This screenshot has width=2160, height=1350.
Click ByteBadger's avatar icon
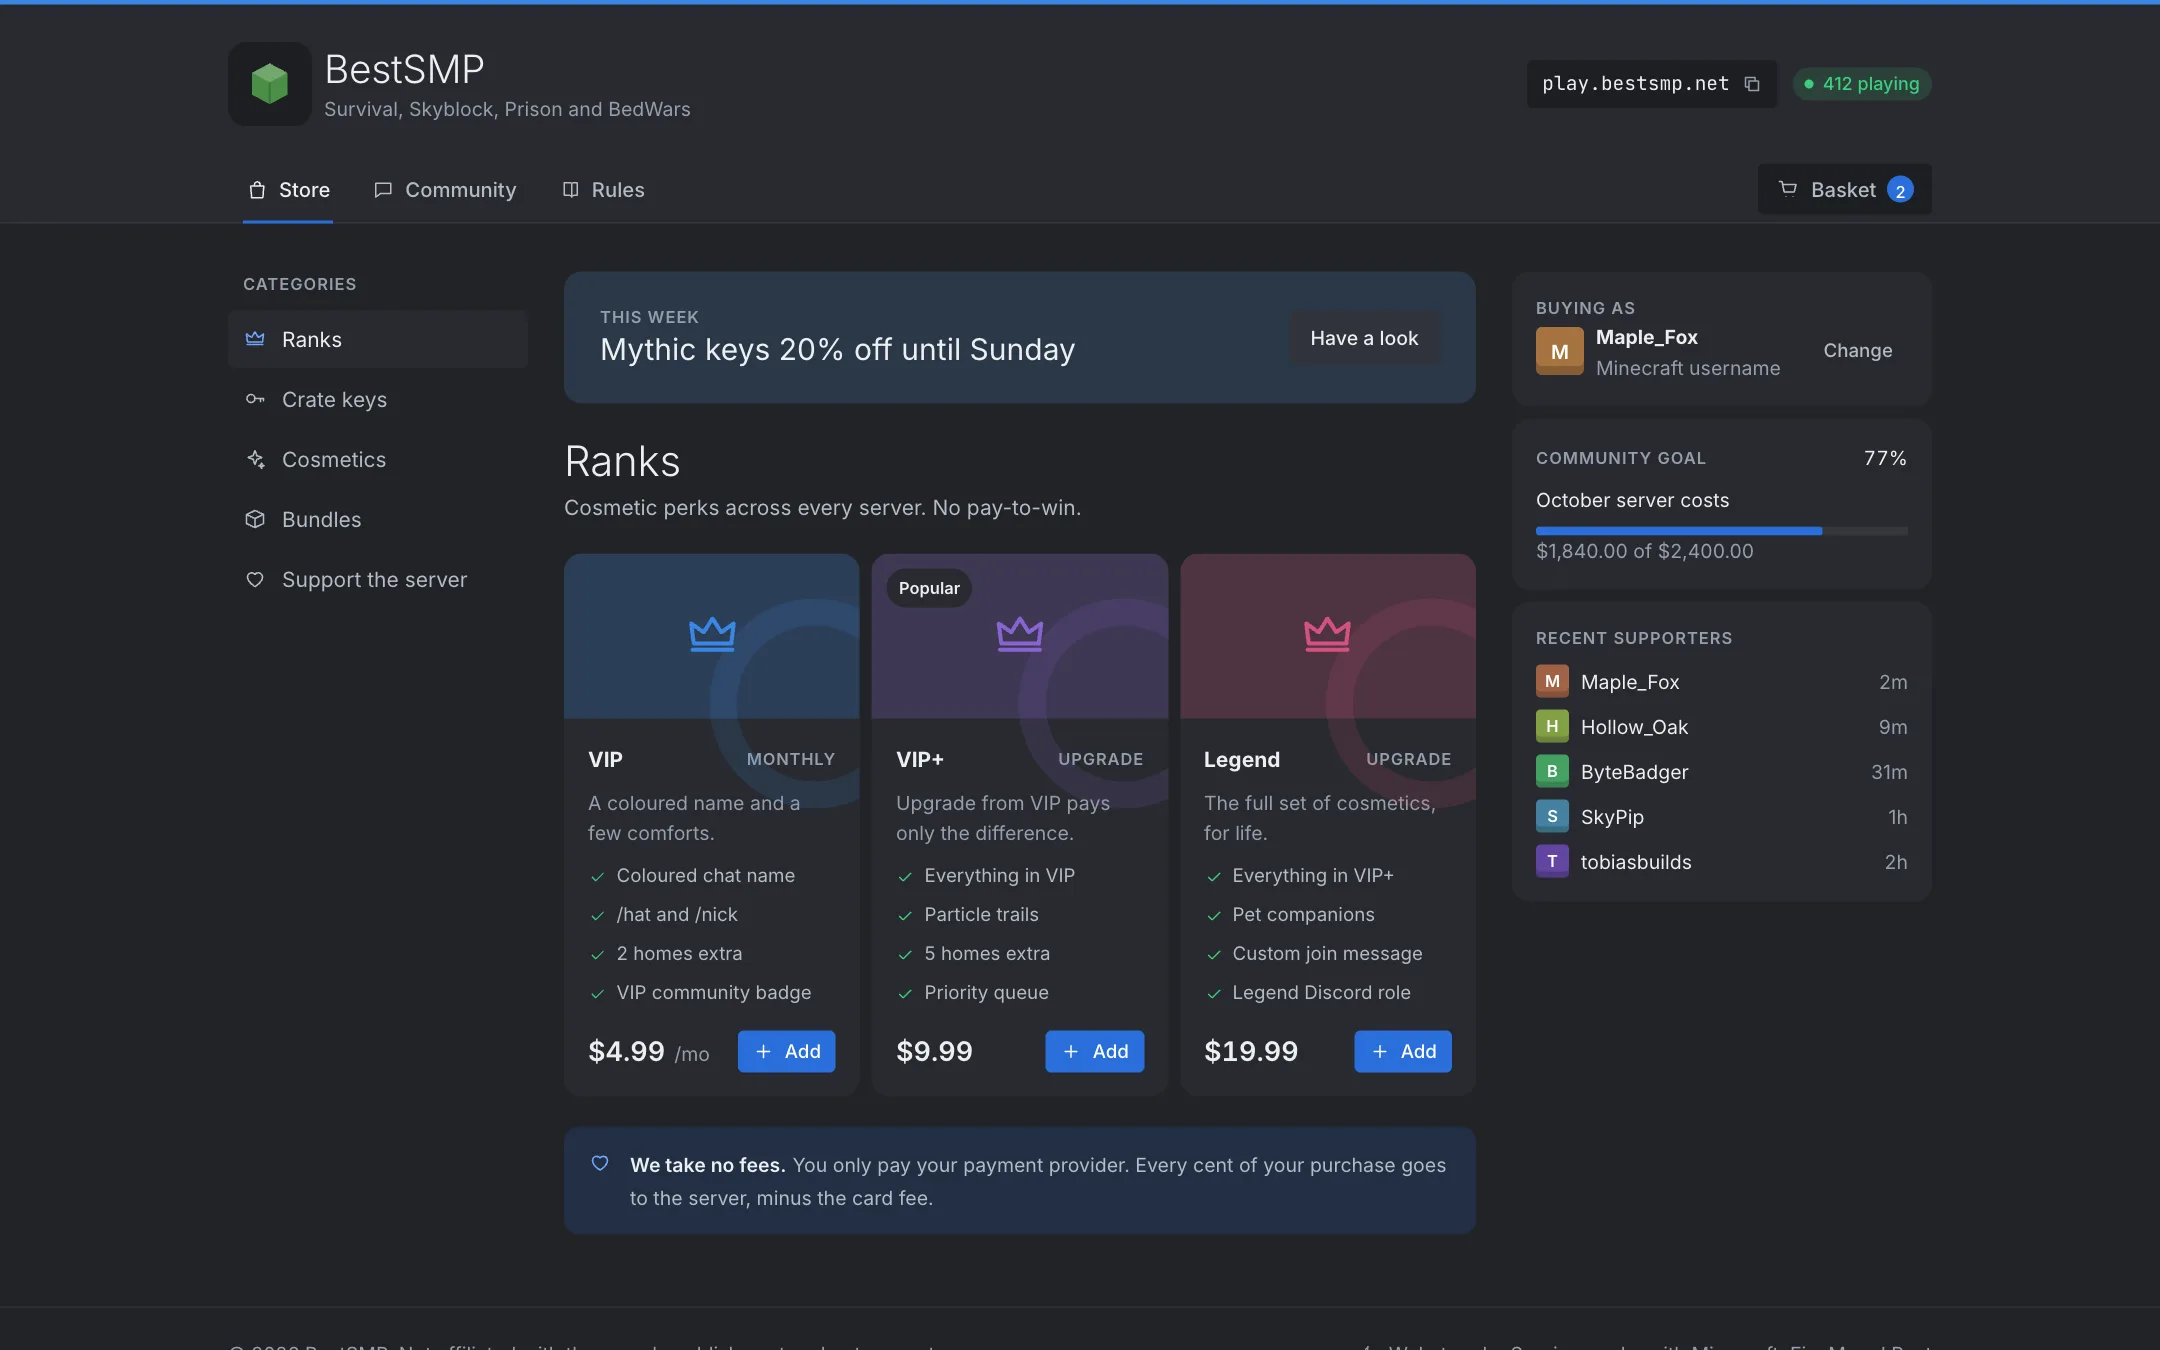coord(1552,771)
